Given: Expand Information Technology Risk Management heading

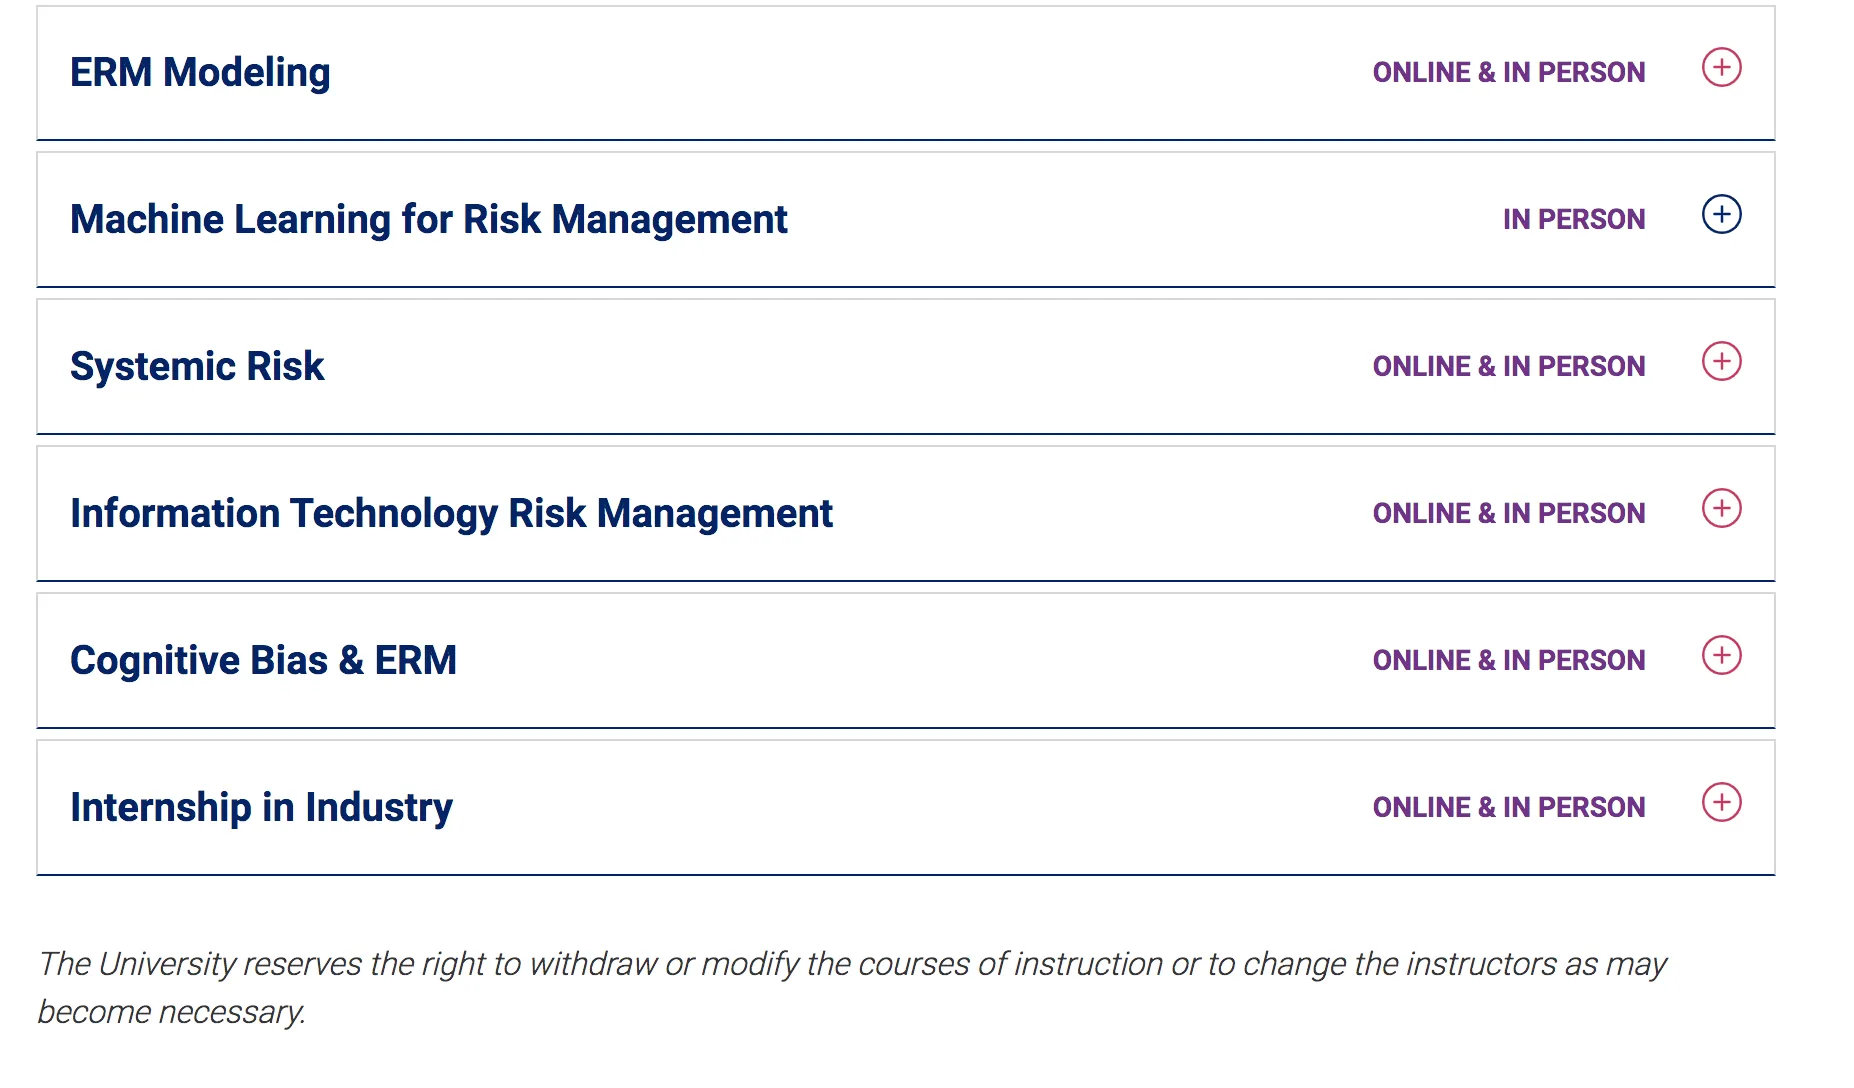Looking at the screenshot, I should 451,514.
